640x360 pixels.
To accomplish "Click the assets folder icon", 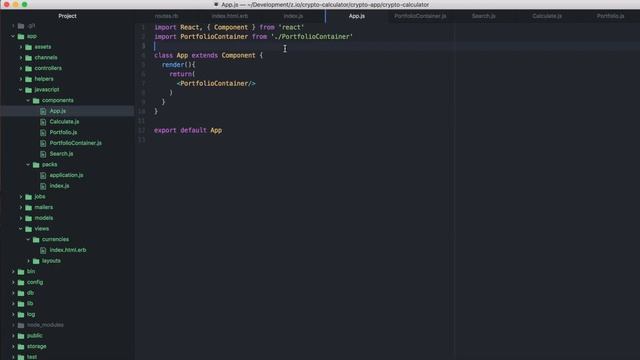I will pos(29,47).
